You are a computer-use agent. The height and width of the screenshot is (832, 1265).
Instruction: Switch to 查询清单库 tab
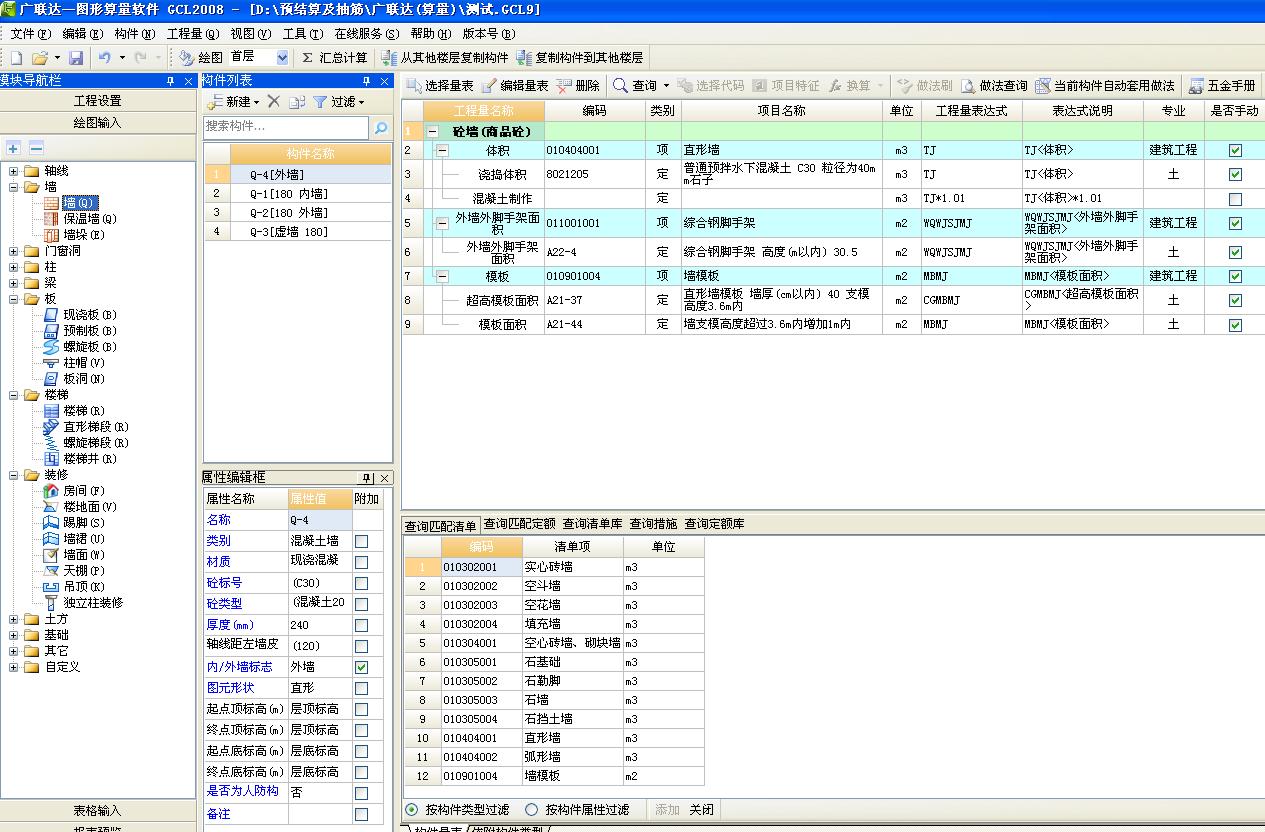coord(592,524)
